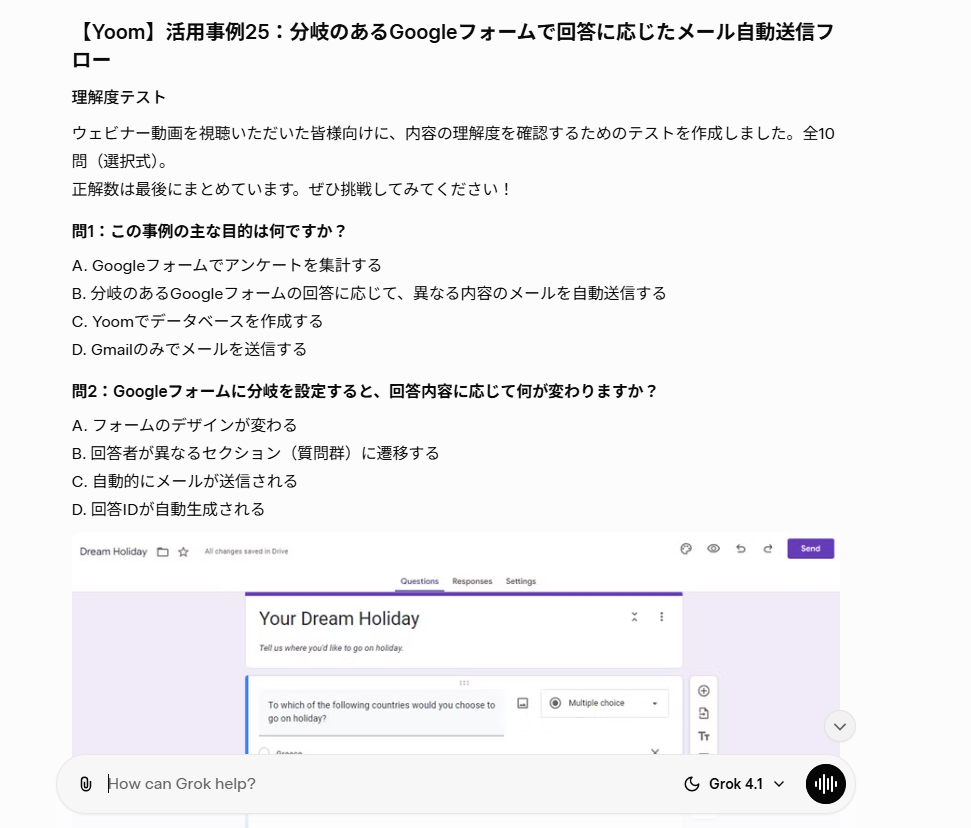Click the ウェビナー動画を視聴いただいた intro paragraph
971x828 pixels.
pyautogui.click(x=453, y=147)
